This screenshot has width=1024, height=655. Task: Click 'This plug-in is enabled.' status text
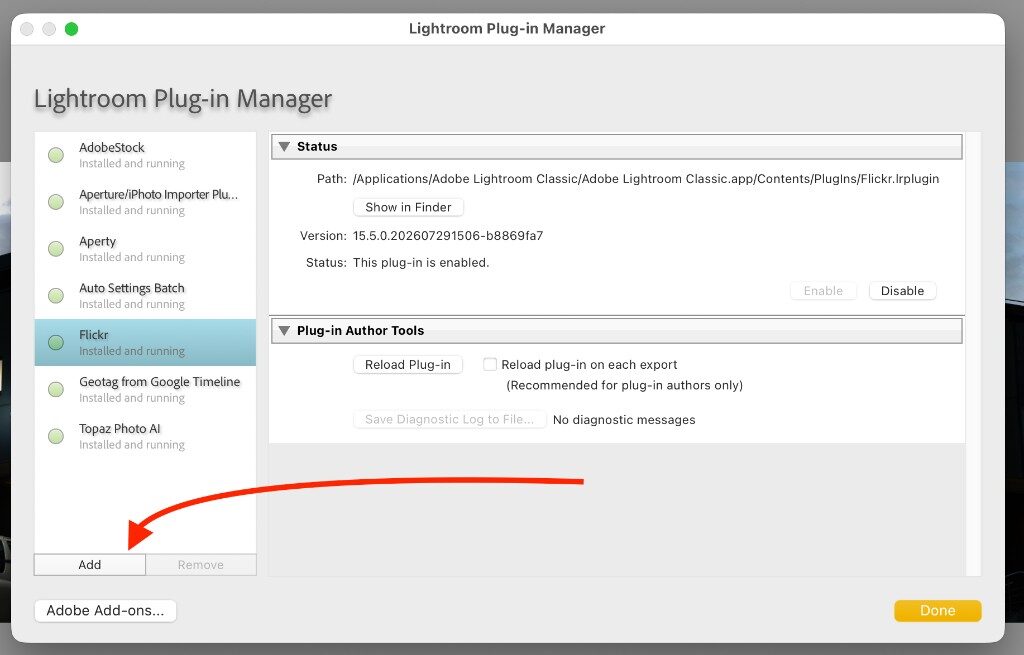click(421, 263)
